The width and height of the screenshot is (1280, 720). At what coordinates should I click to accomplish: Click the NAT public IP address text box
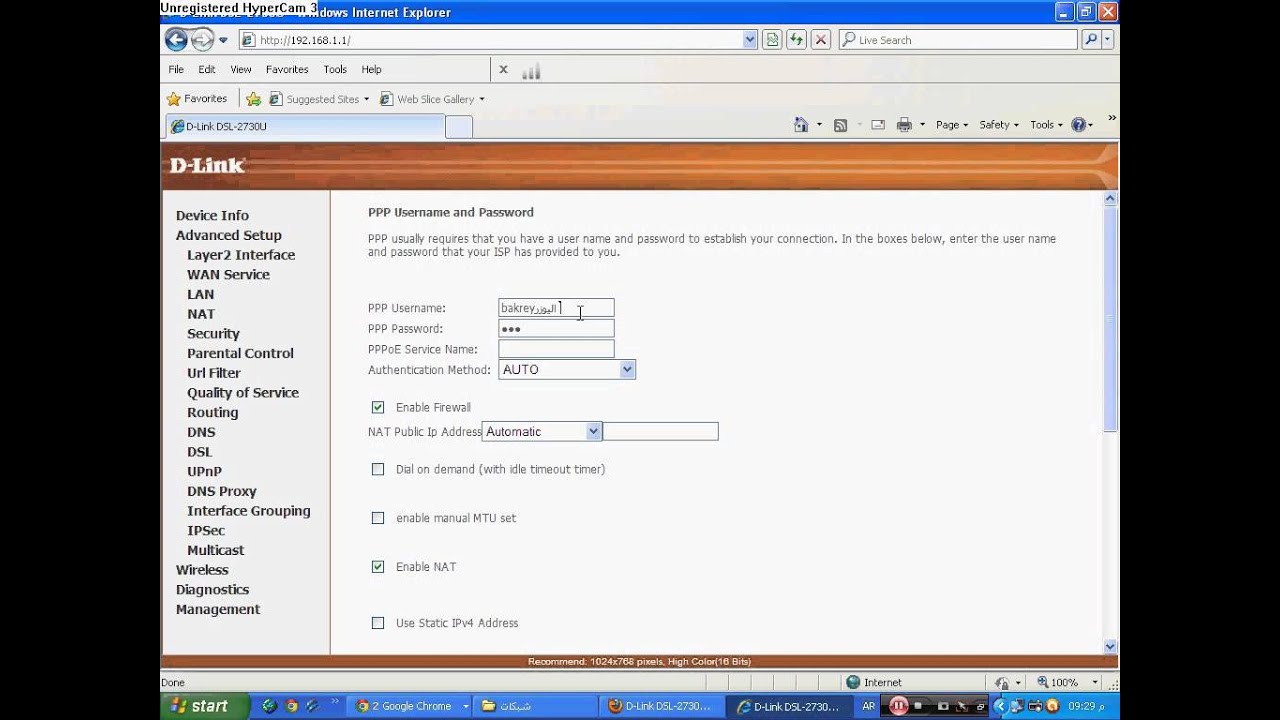[x=660, y=432]
